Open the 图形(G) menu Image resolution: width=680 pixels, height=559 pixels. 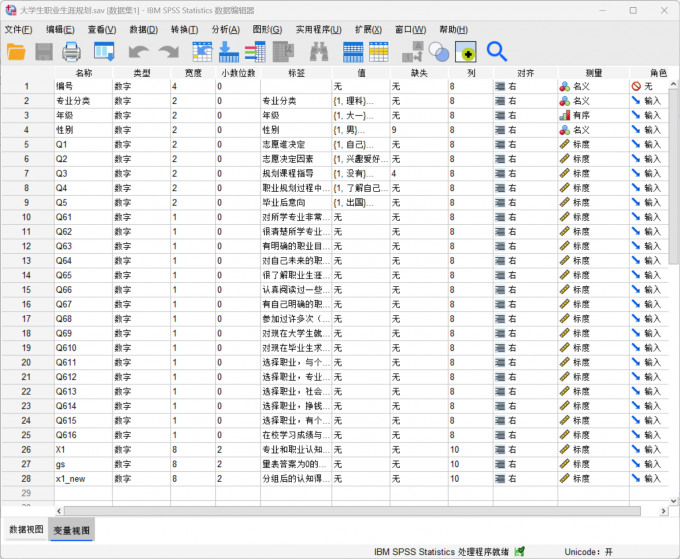point(267,29)
